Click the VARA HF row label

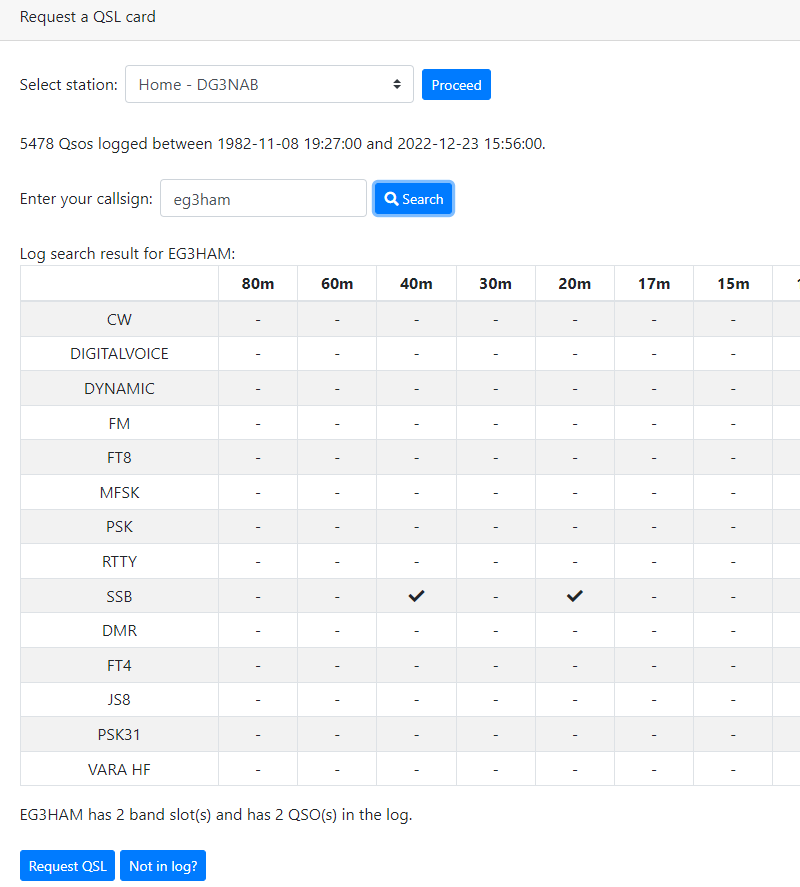coord(118,768)
